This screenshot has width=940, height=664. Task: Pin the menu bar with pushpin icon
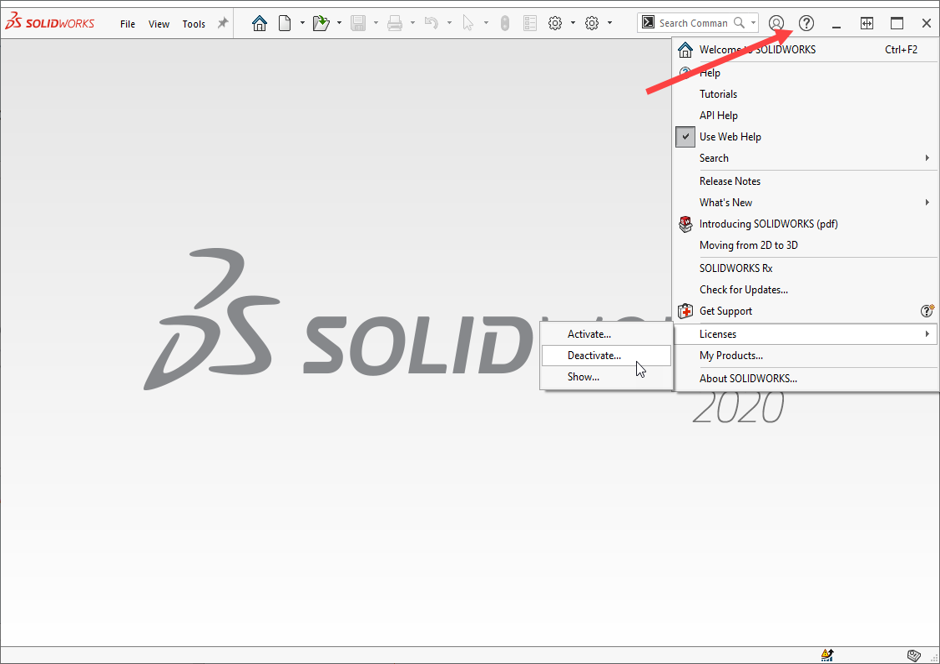coord(223,23)
